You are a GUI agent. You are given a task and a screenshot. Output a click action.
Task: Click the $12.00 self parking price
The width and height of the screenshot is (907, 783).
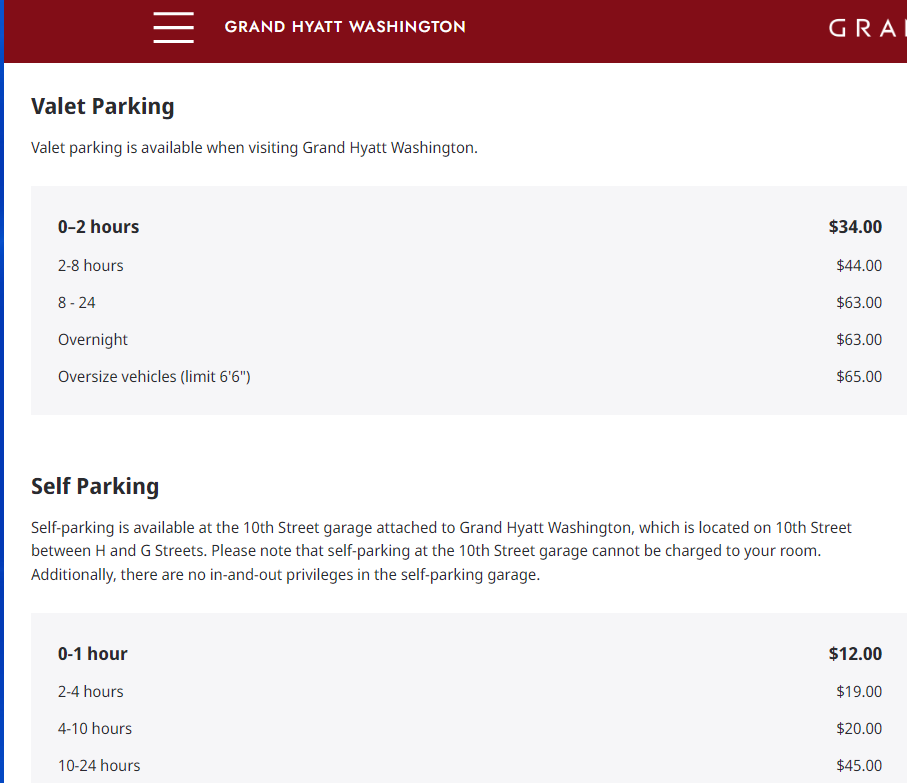click(855, 654)
